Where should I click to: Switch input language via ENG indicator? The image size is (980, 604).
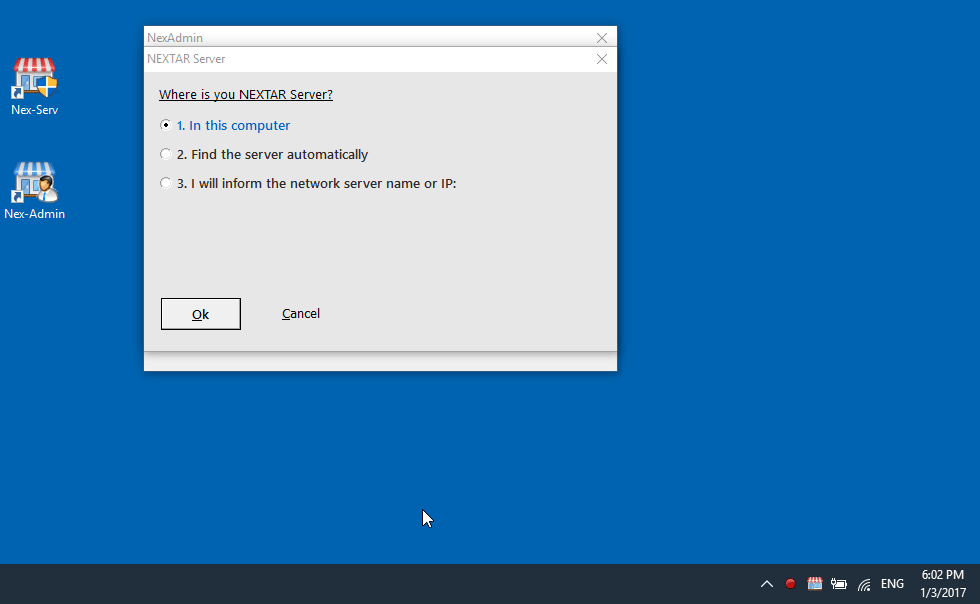click(x=892, y=584)
